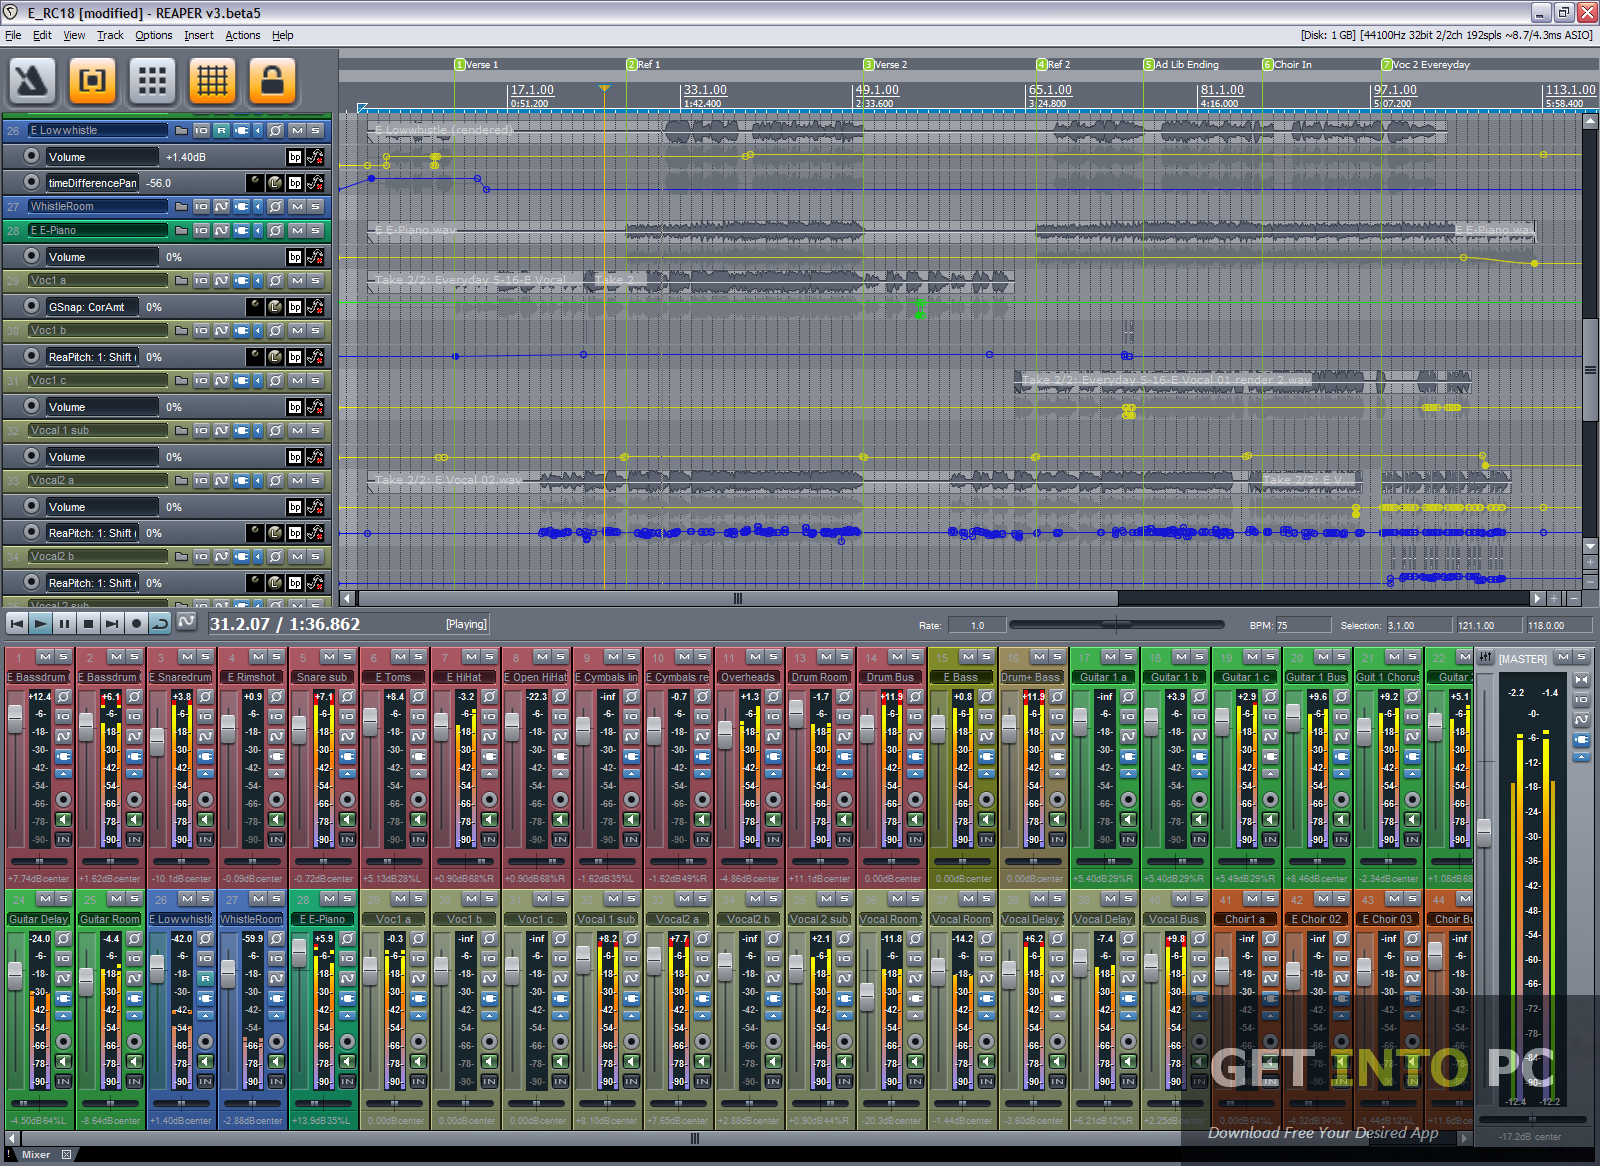The width and height of the screenshot is (1600, 1166).
Task: Click the bp button on timeDifferencePan envelope
Action: click(295, 183)
